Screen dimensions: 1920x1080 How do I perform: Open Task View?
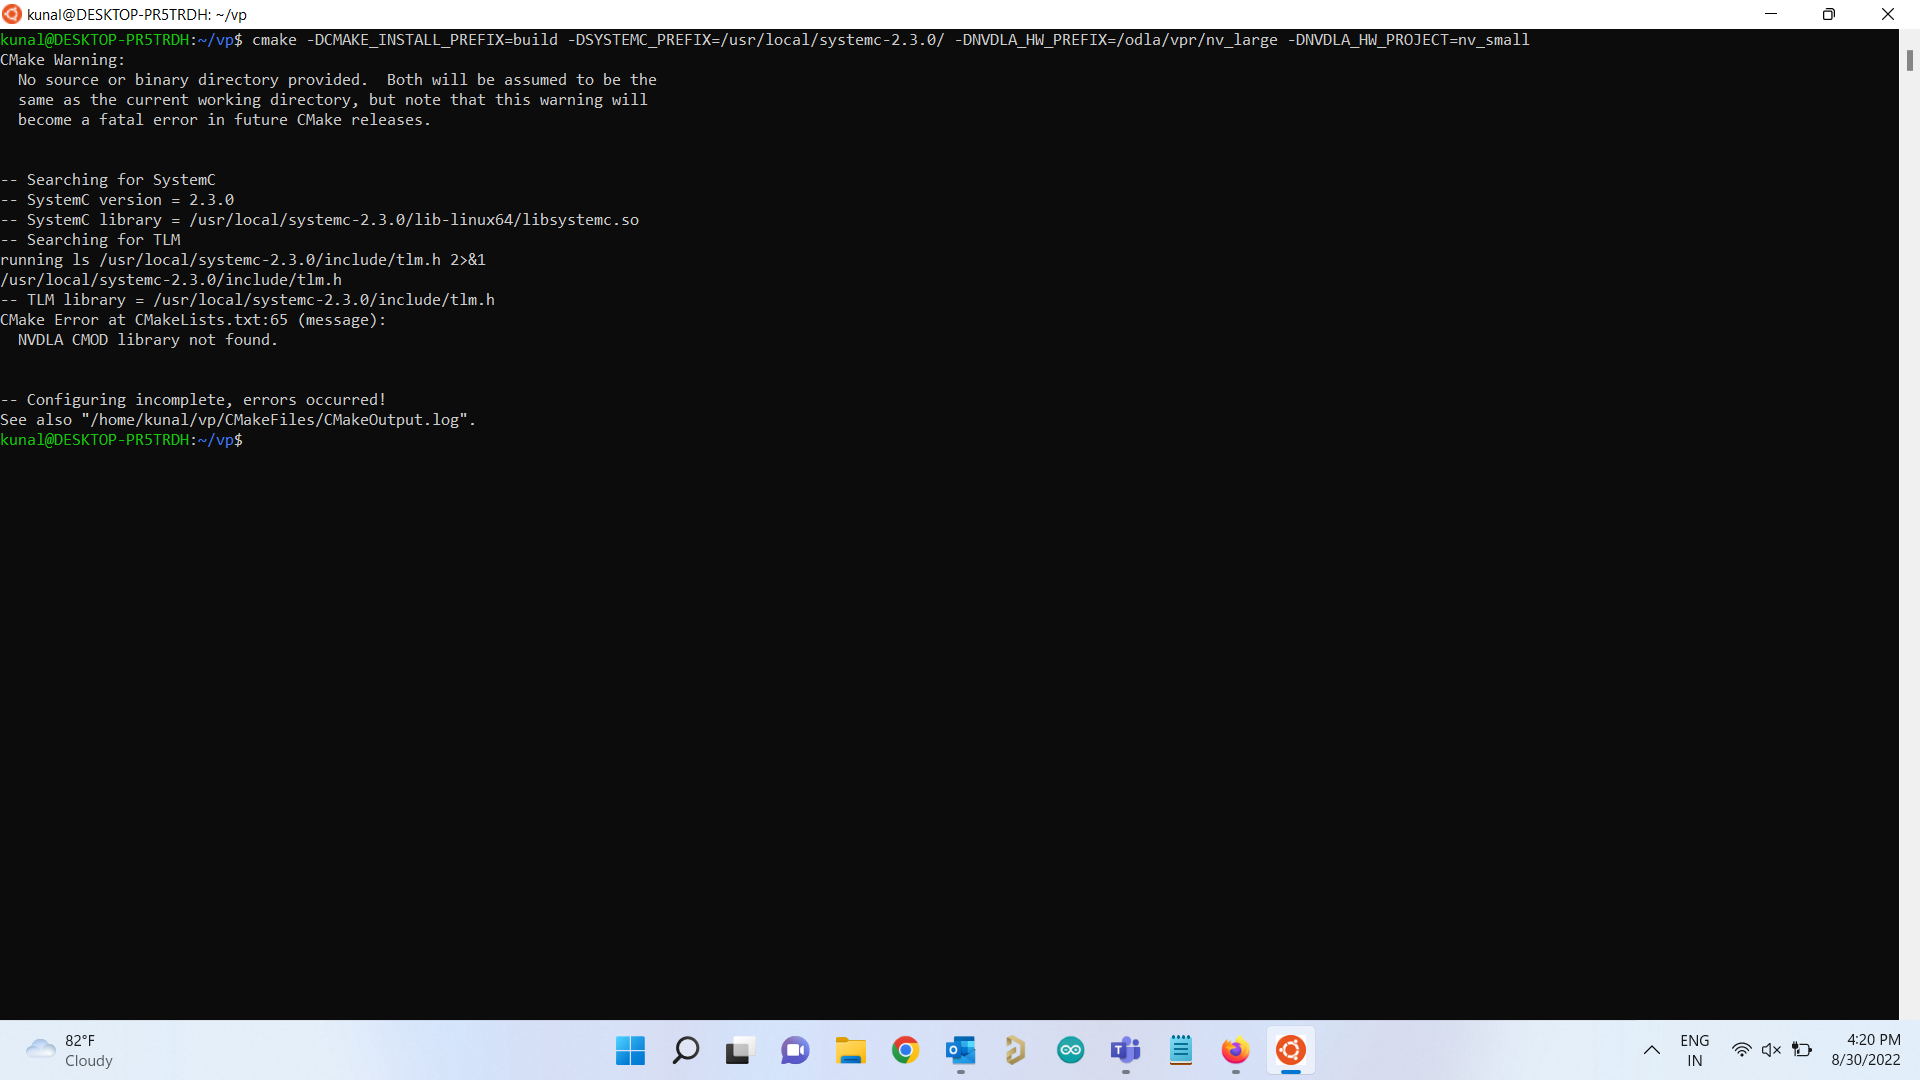(738, 1050)
